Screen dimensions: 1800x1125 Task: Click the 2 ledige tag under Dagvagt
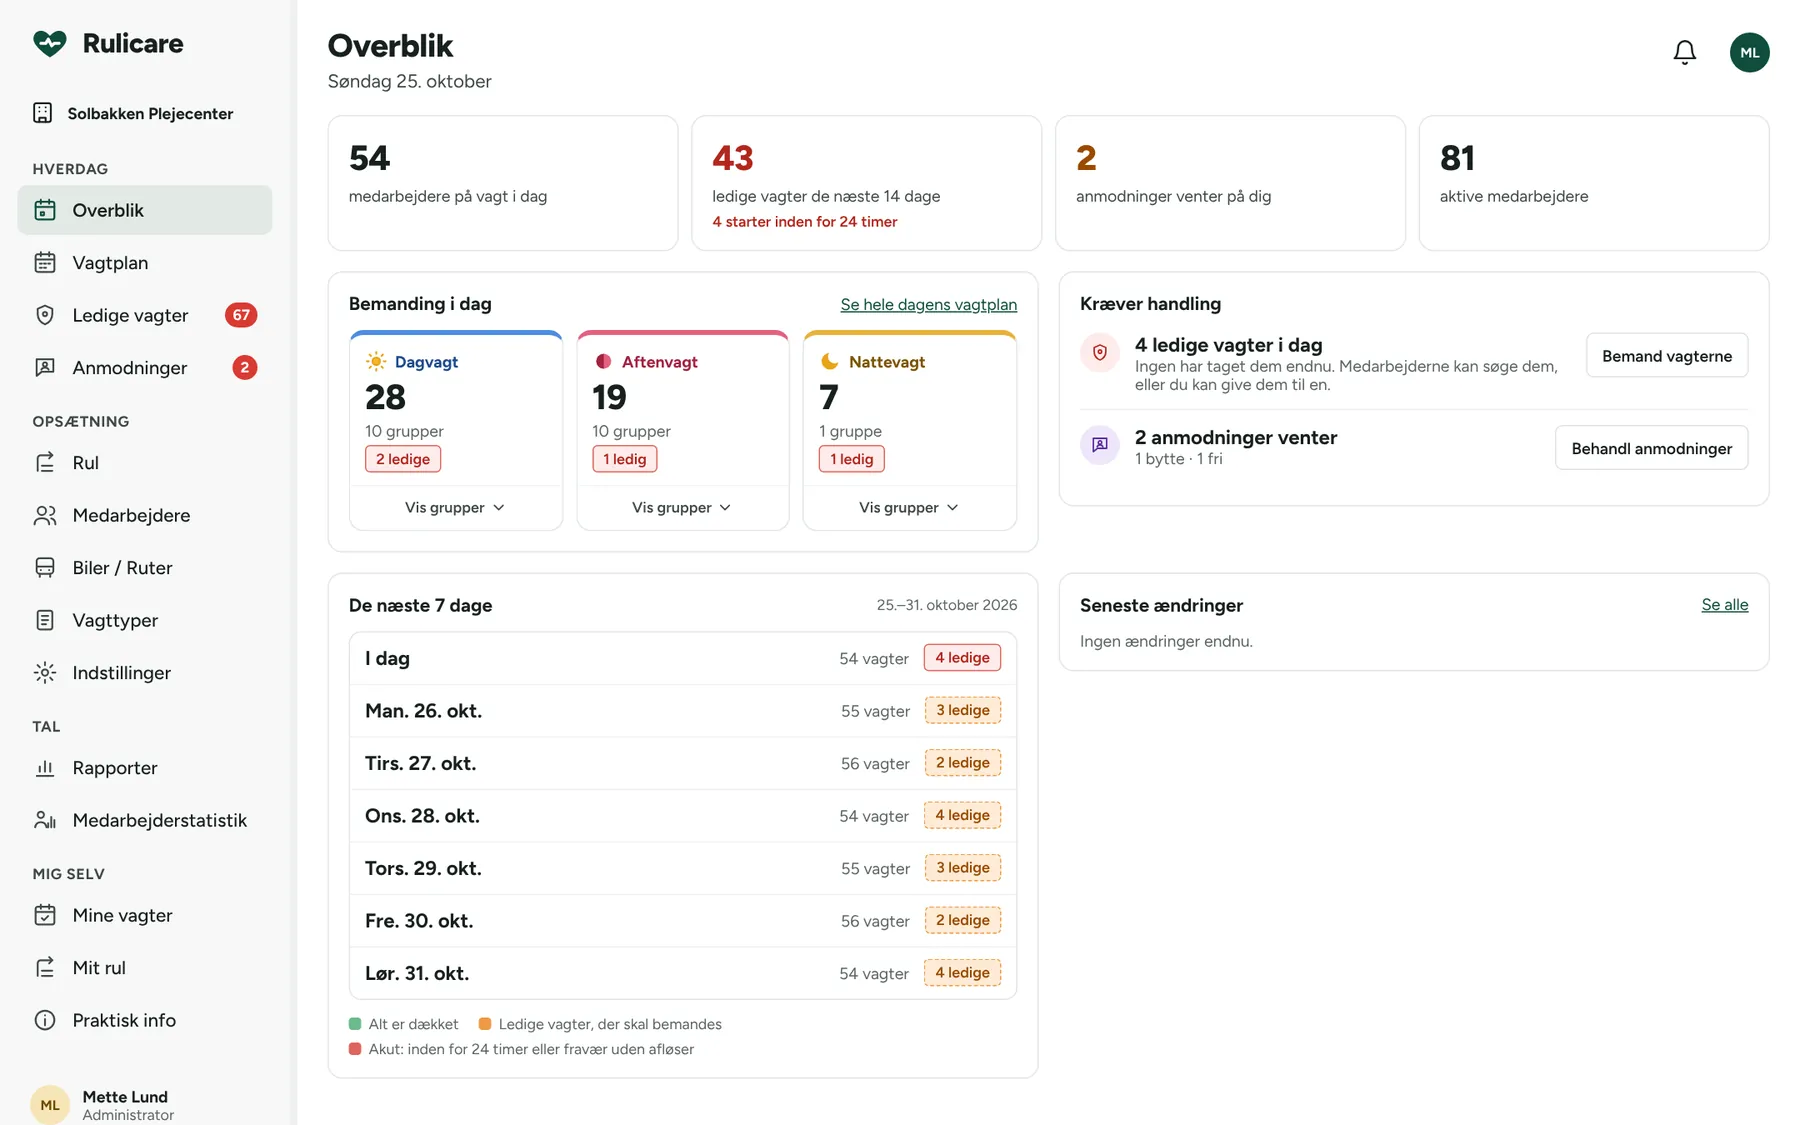pyautogui.click(x=403, y=458)
